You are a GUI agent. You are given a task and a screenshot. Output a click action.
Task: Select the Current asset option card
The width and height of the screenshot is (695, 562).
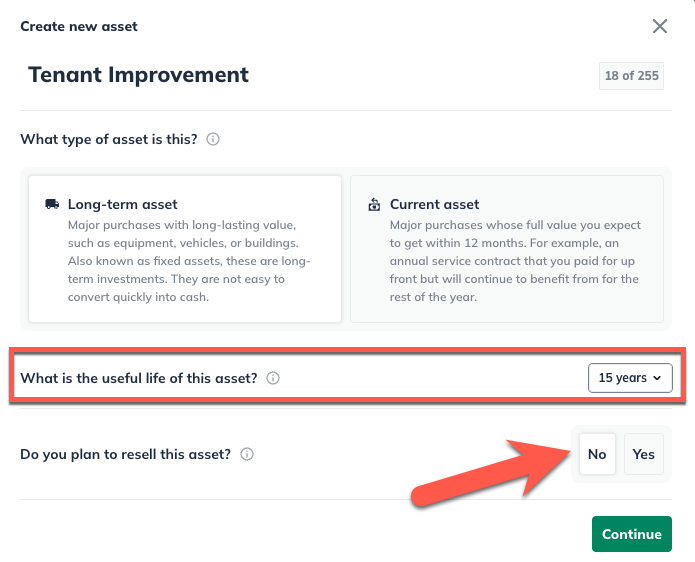pos(506,249)
